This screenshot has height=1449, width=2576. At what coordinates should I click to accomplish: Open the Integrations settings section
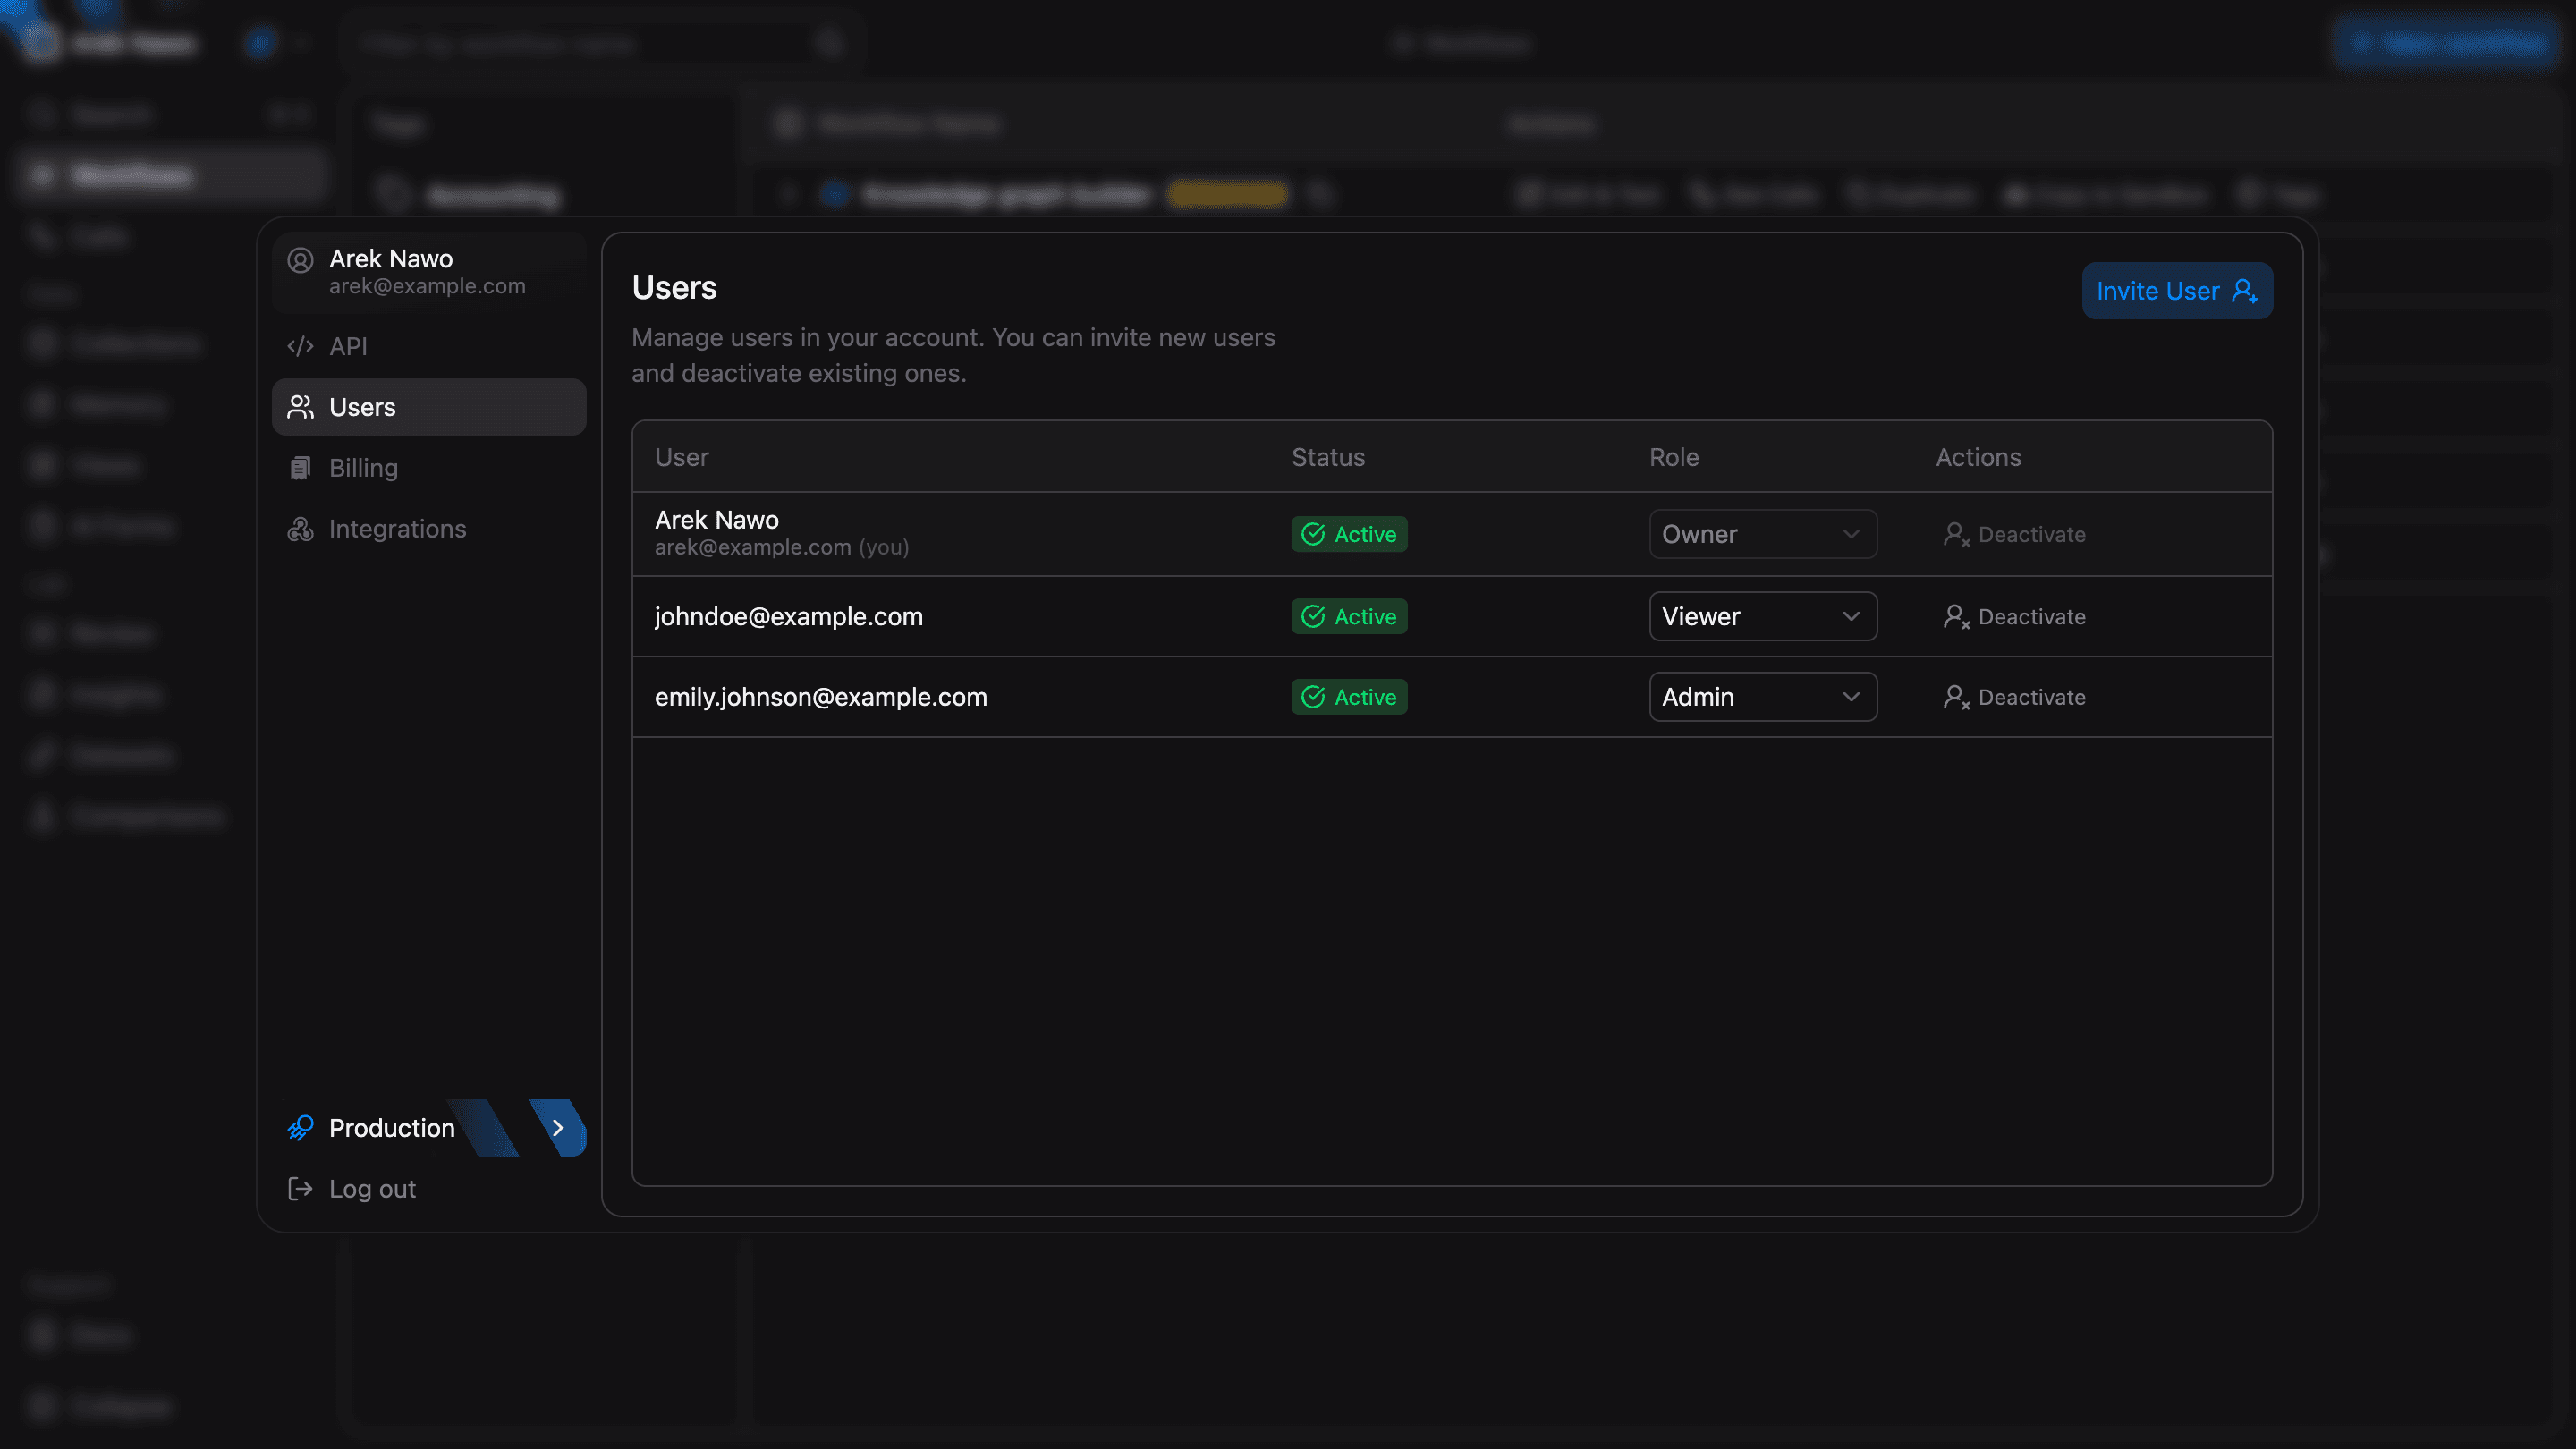click(x=429, y=529)
